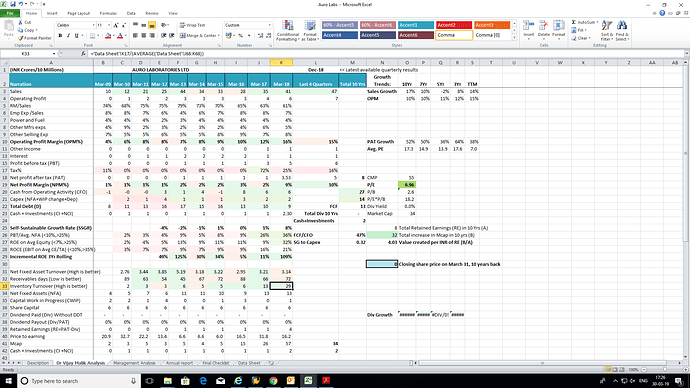Select the green P/E value cell 6.96

[407, 185]
